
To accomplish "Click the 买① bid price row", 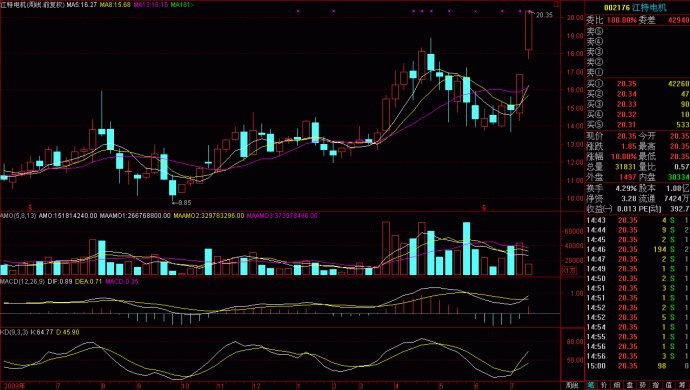I will (637, 84).
